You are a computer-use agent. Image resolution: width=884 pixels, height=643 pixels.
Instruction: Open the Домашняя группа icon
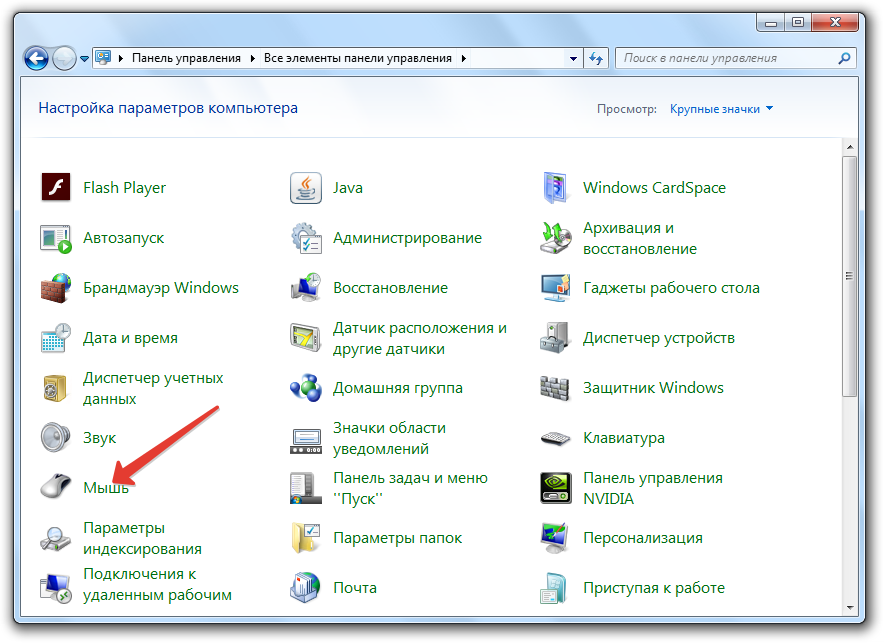point(305,388)
